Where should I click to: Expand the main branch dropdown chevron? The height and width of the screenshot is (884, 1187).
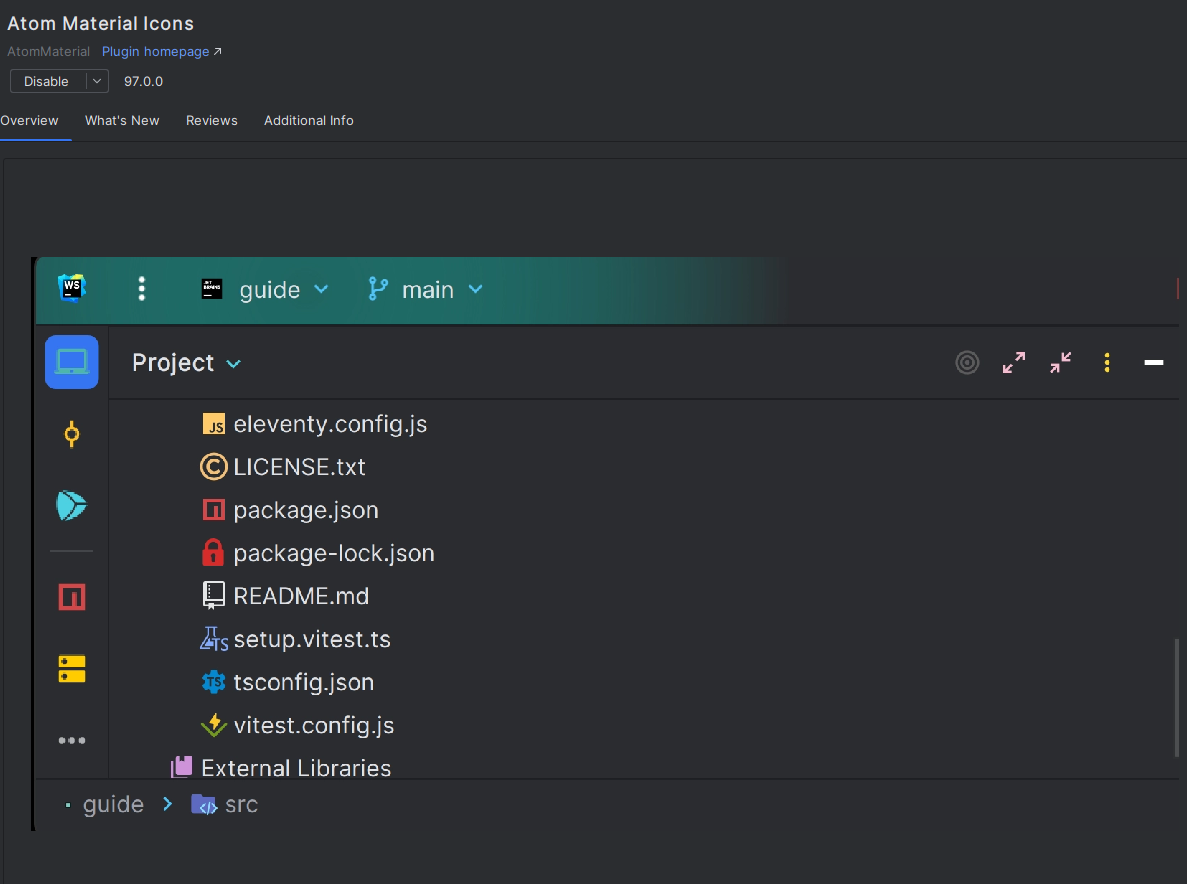click(475, 289)
